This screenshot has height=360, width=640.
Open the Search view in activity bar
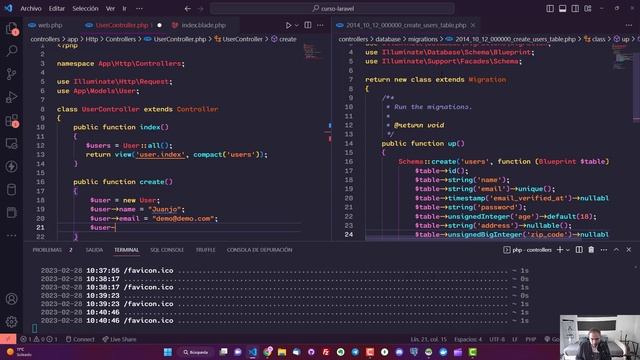point(11,51)
